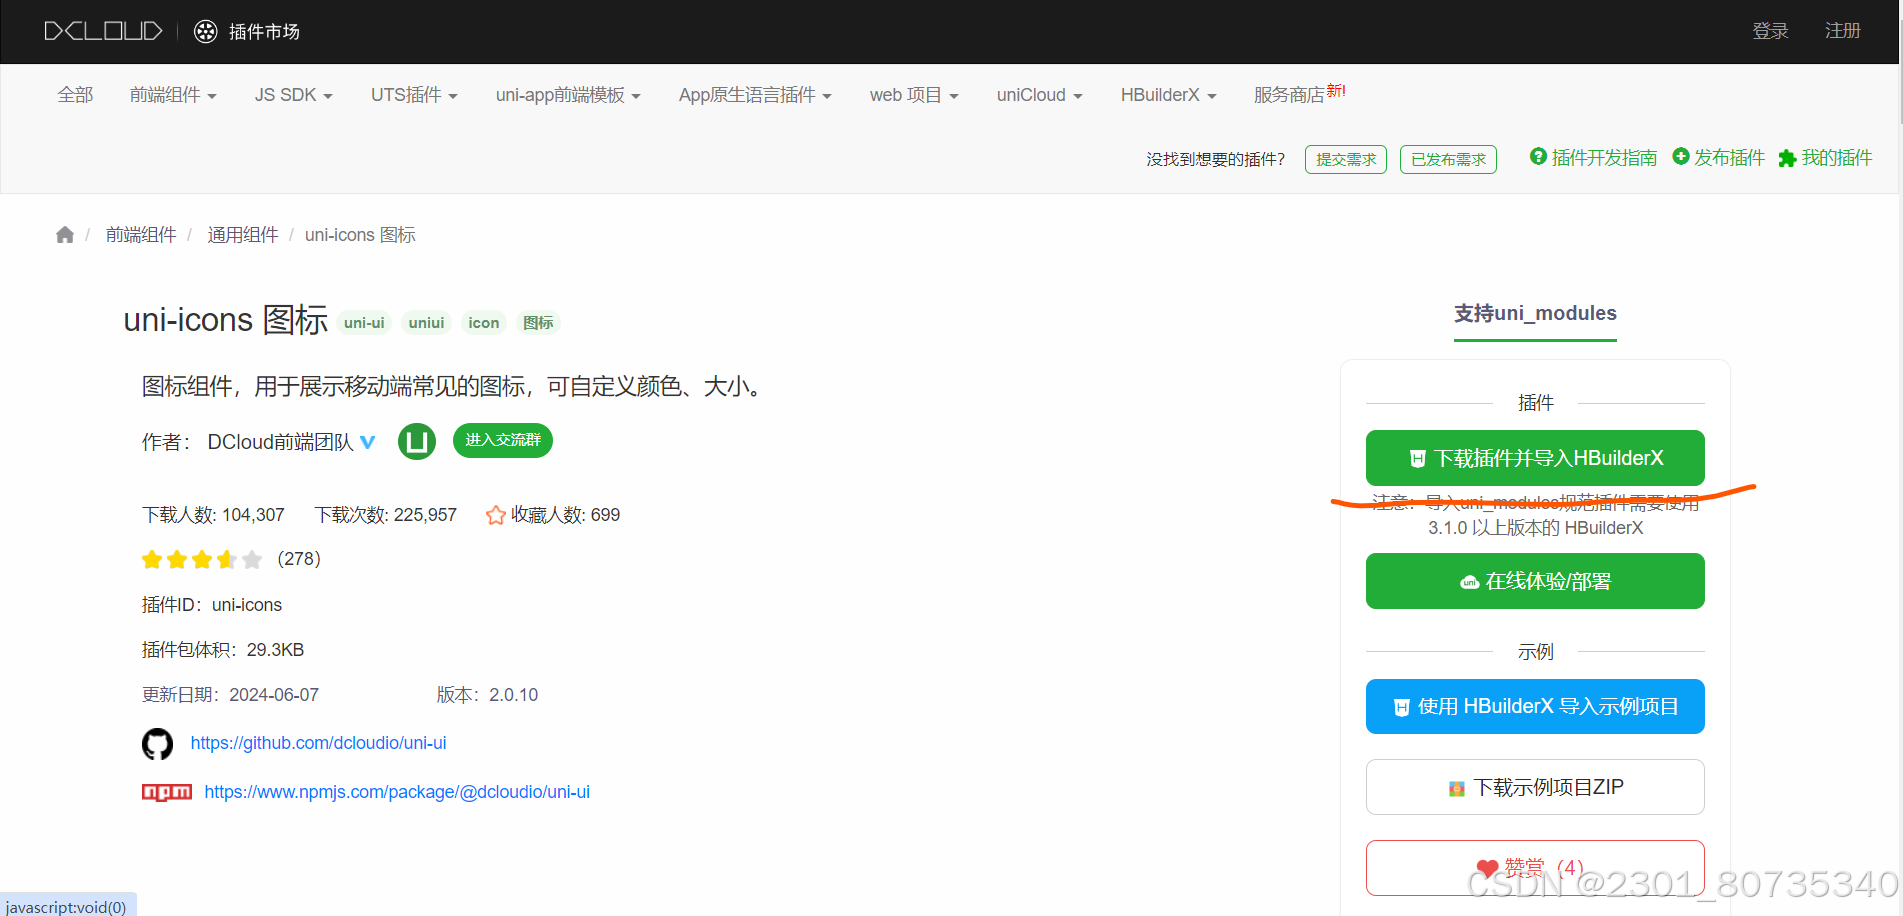Click the 插件包体积 29.3KB text
The height and width of the screenshot is (916, 1903).
(223, 650)
